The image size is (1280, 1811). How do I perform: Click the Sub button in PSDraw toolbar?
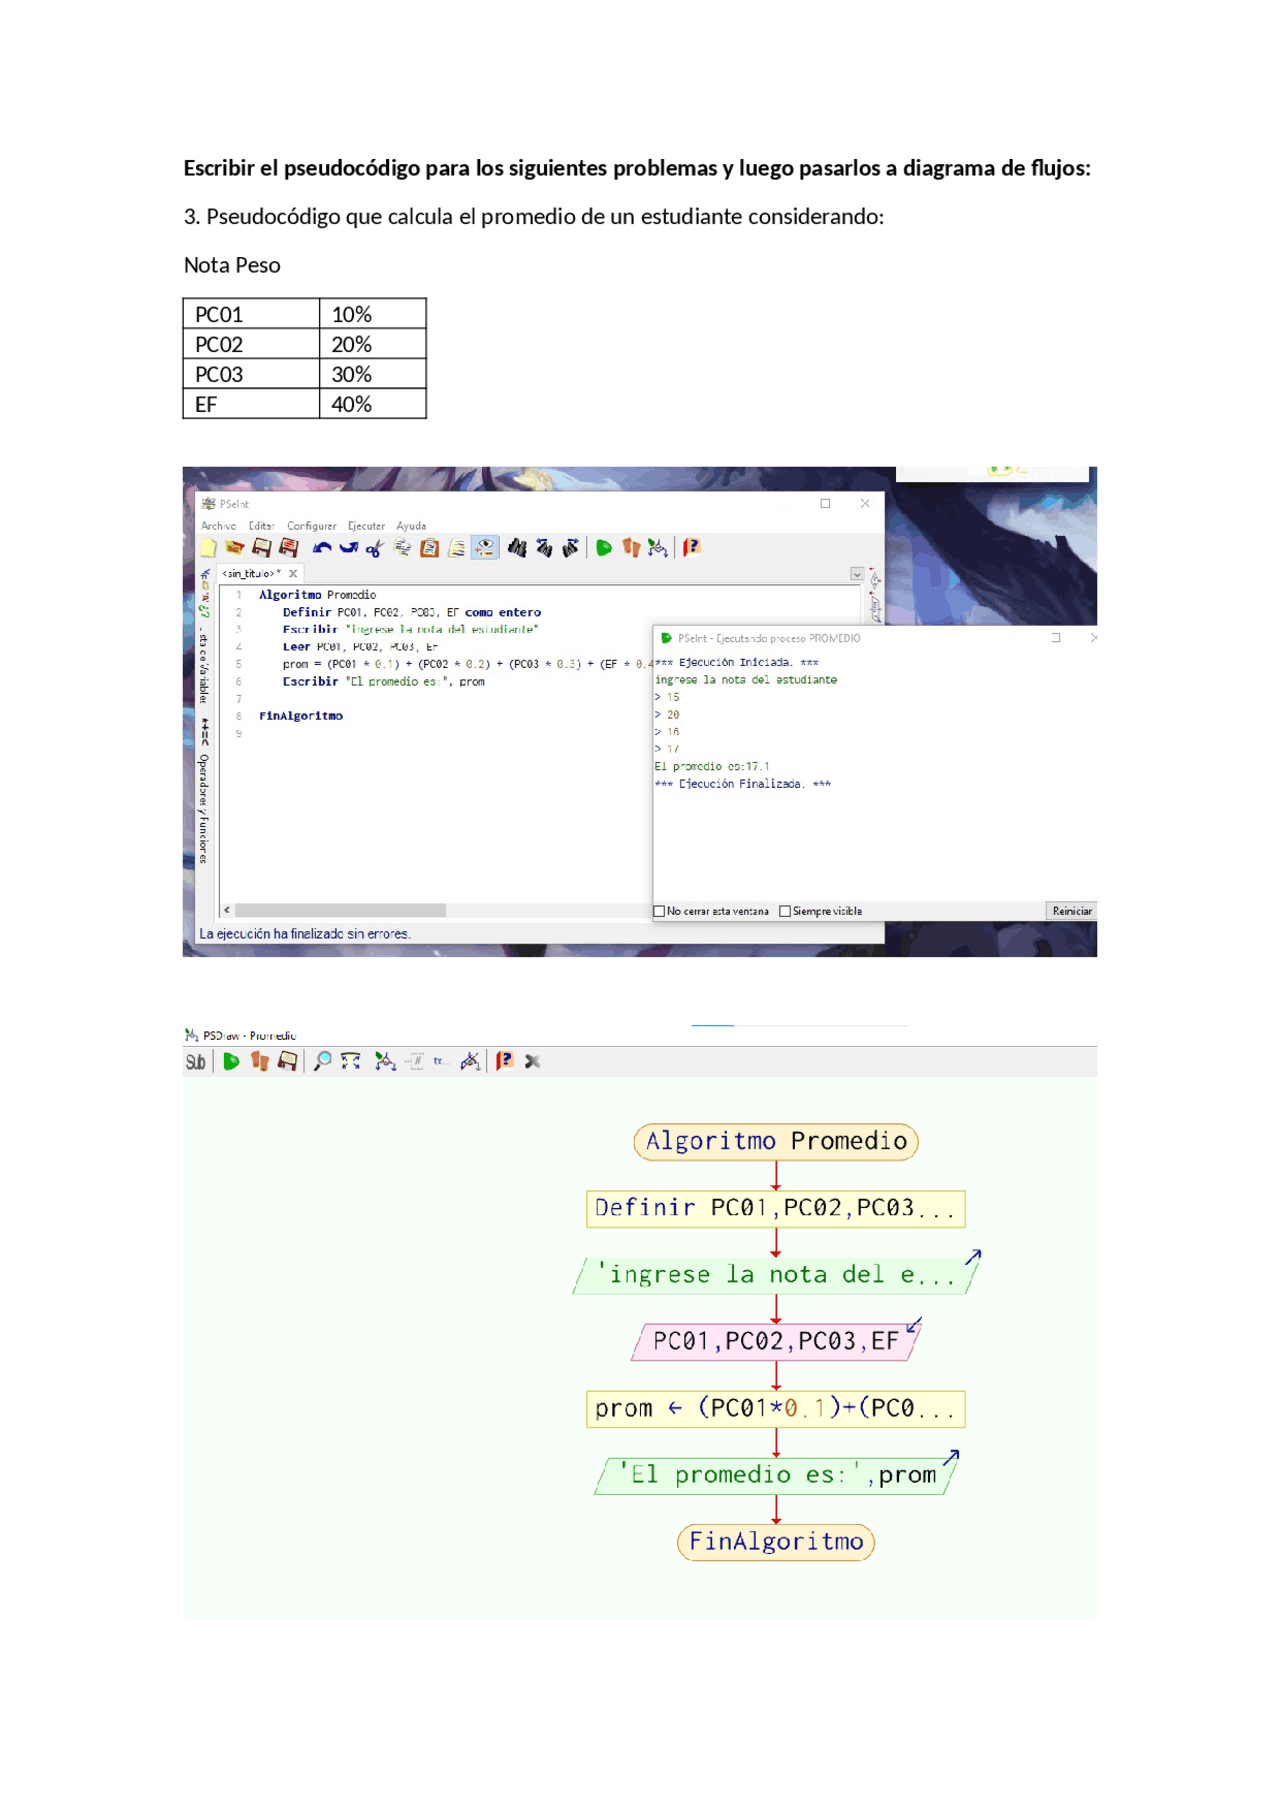(x=196, y=1062)
